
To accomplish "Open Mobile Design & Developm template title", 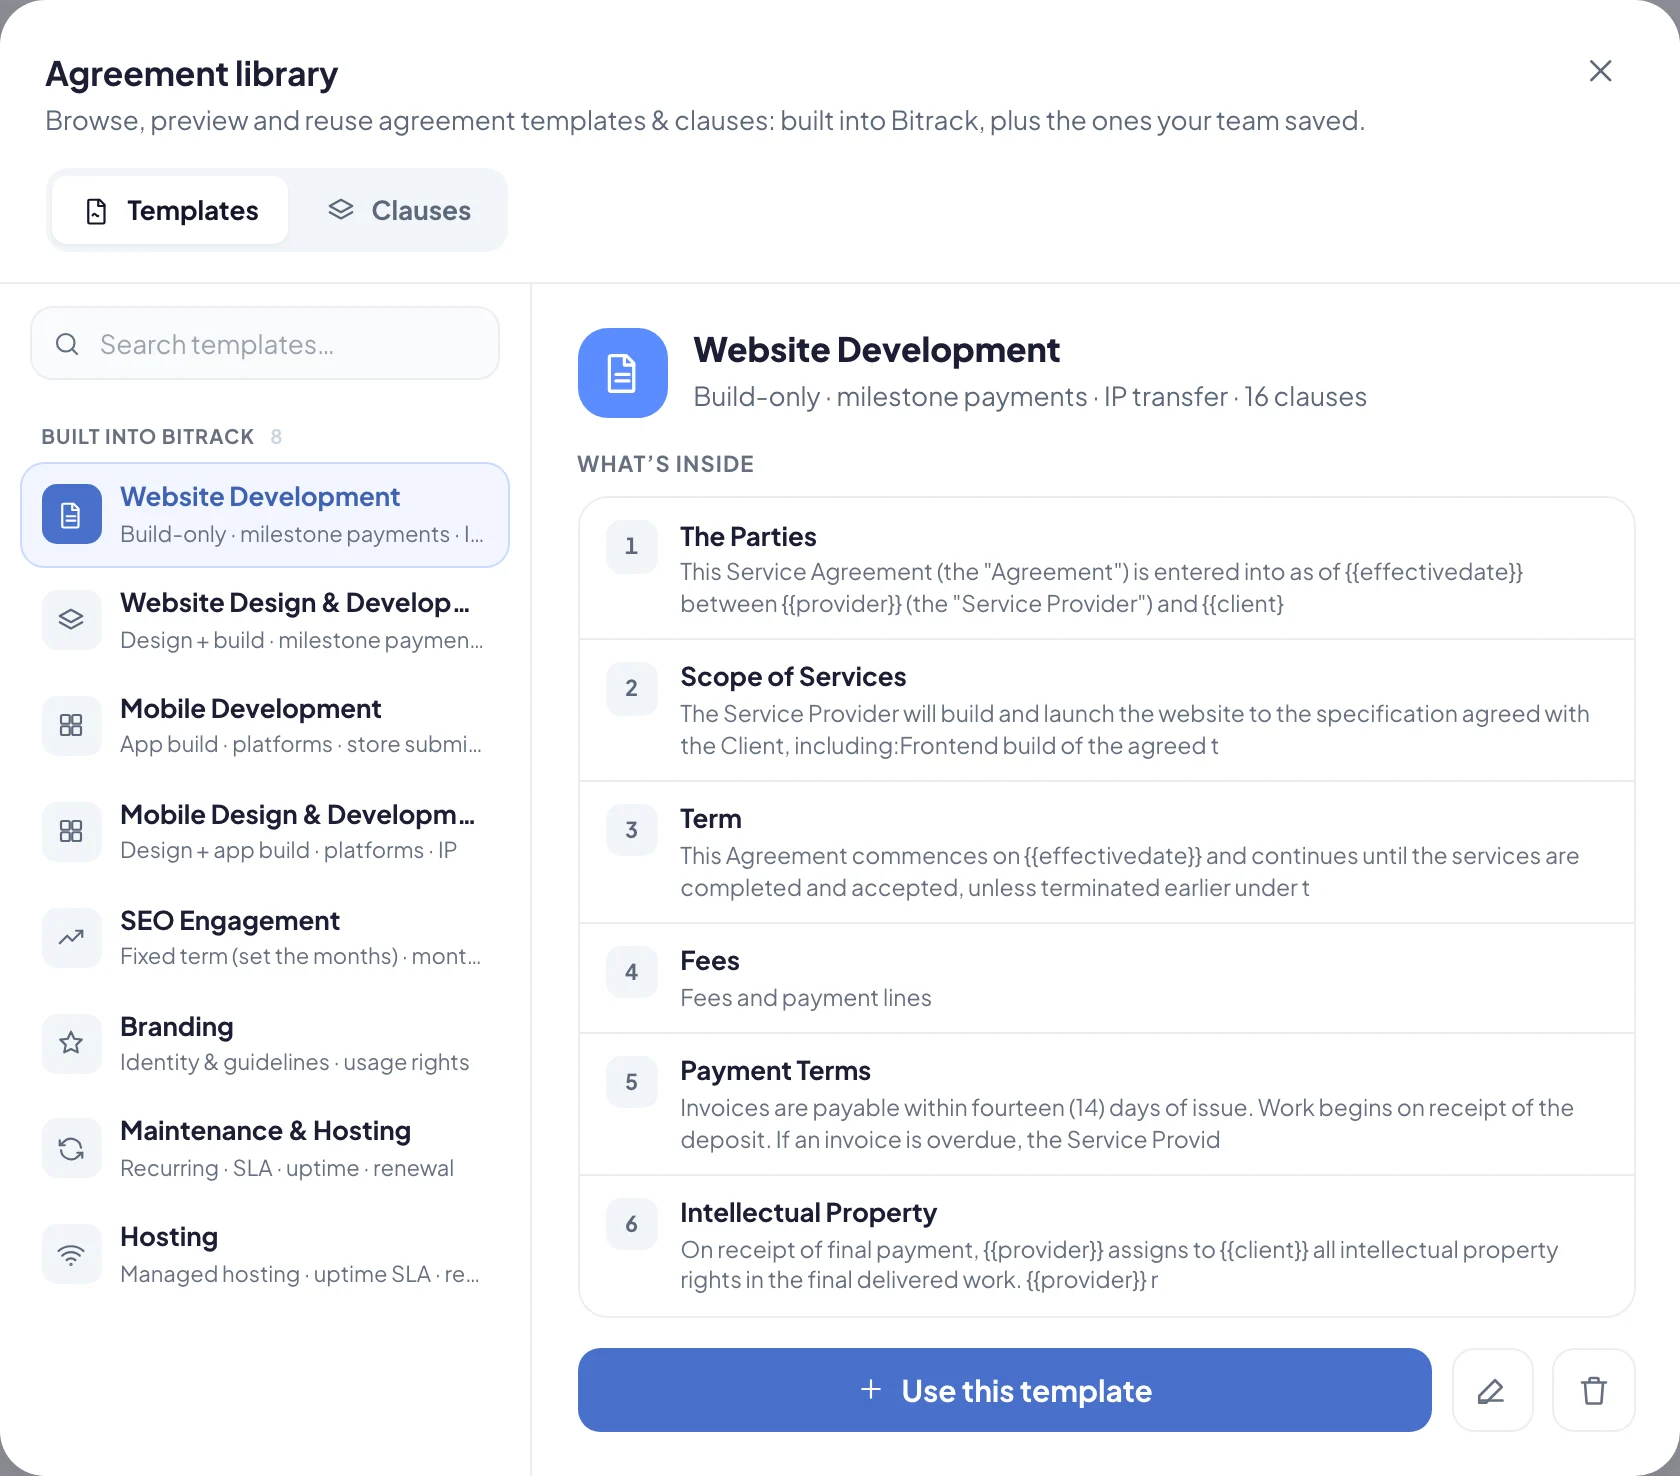I will (x=298, y=815).
